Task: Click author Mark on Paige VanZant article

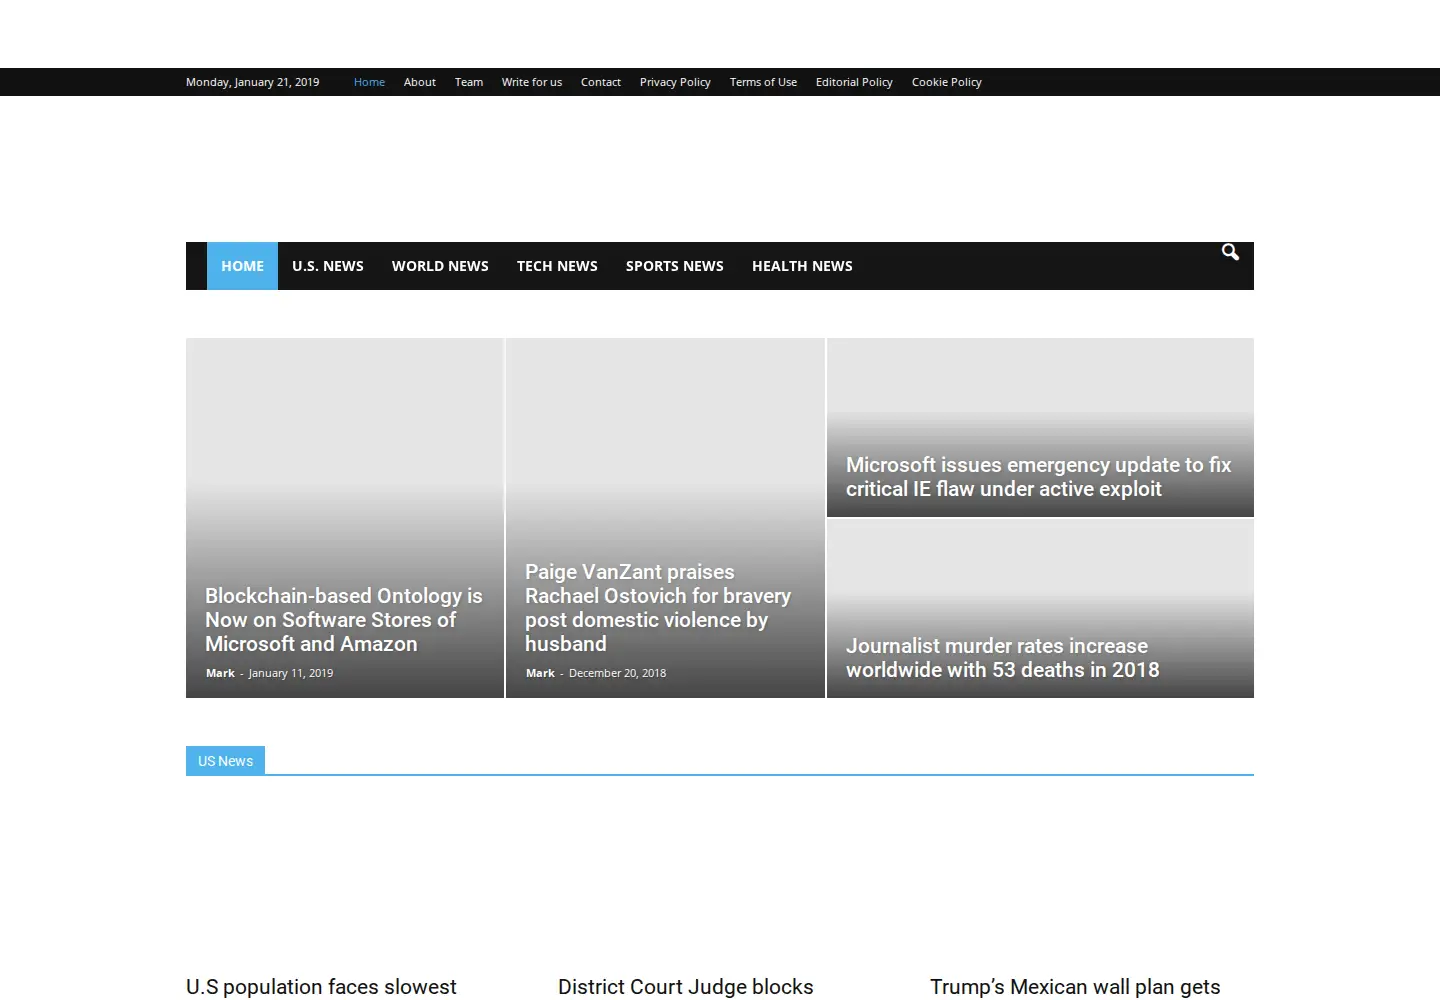Action: (x=540, y=673)
